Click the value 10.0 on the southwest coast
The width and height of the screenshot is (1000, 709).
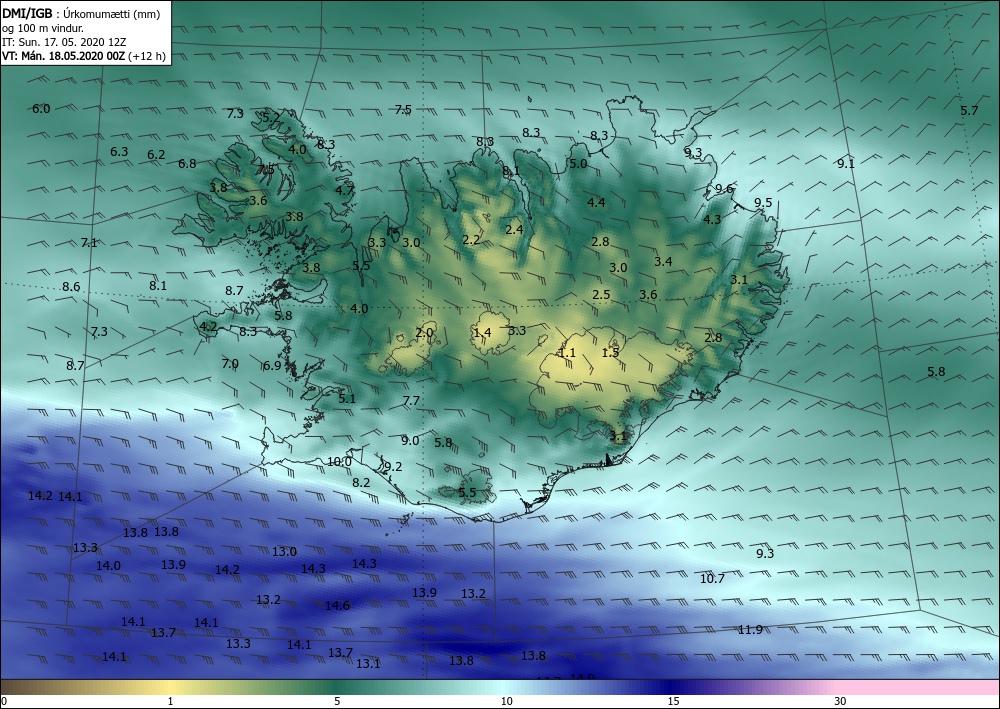tap(339, 462)
